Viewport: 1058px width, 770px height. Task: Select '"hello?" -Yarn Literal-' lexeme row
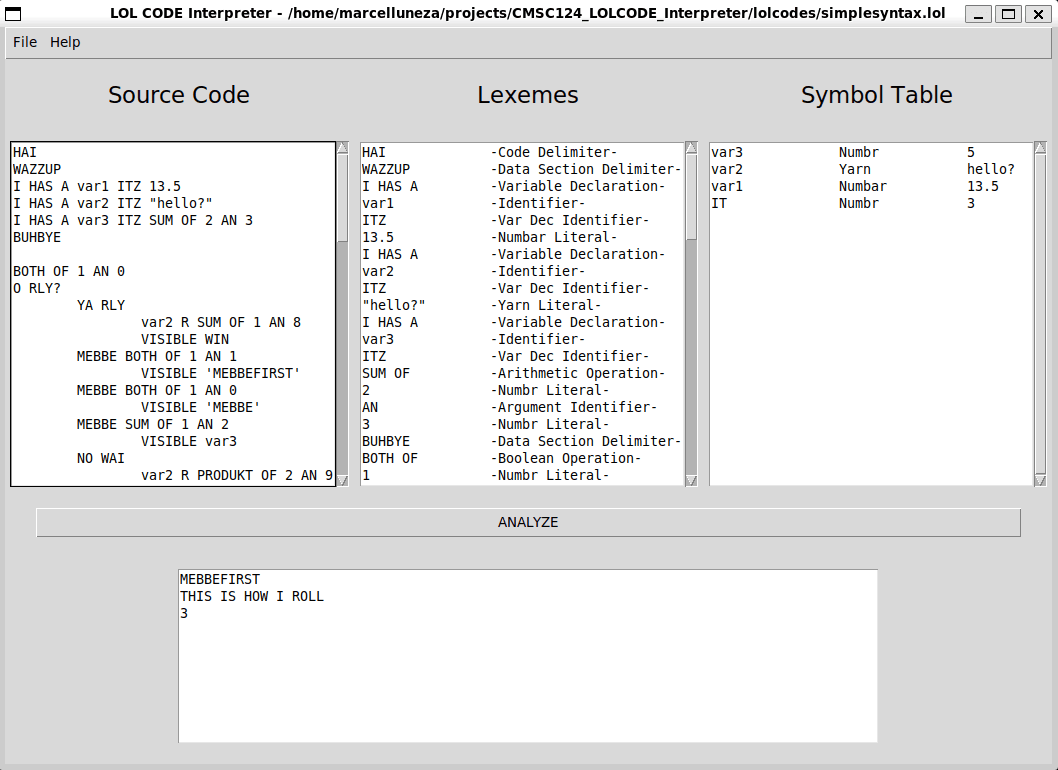coord(522,305)
